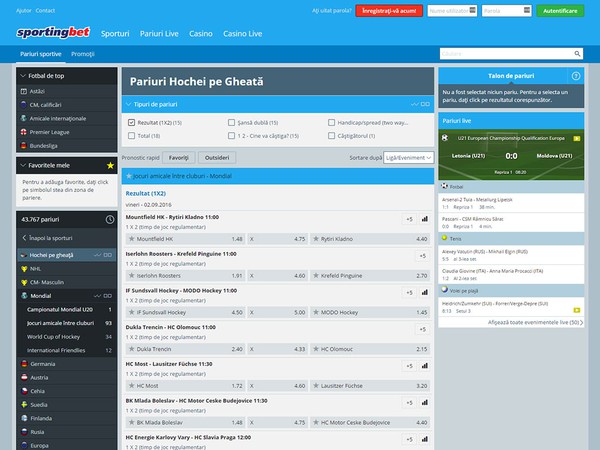The height and width of the screenshot is (450, 600).
Task: Click the Parola input field
Action: point(507,11)
